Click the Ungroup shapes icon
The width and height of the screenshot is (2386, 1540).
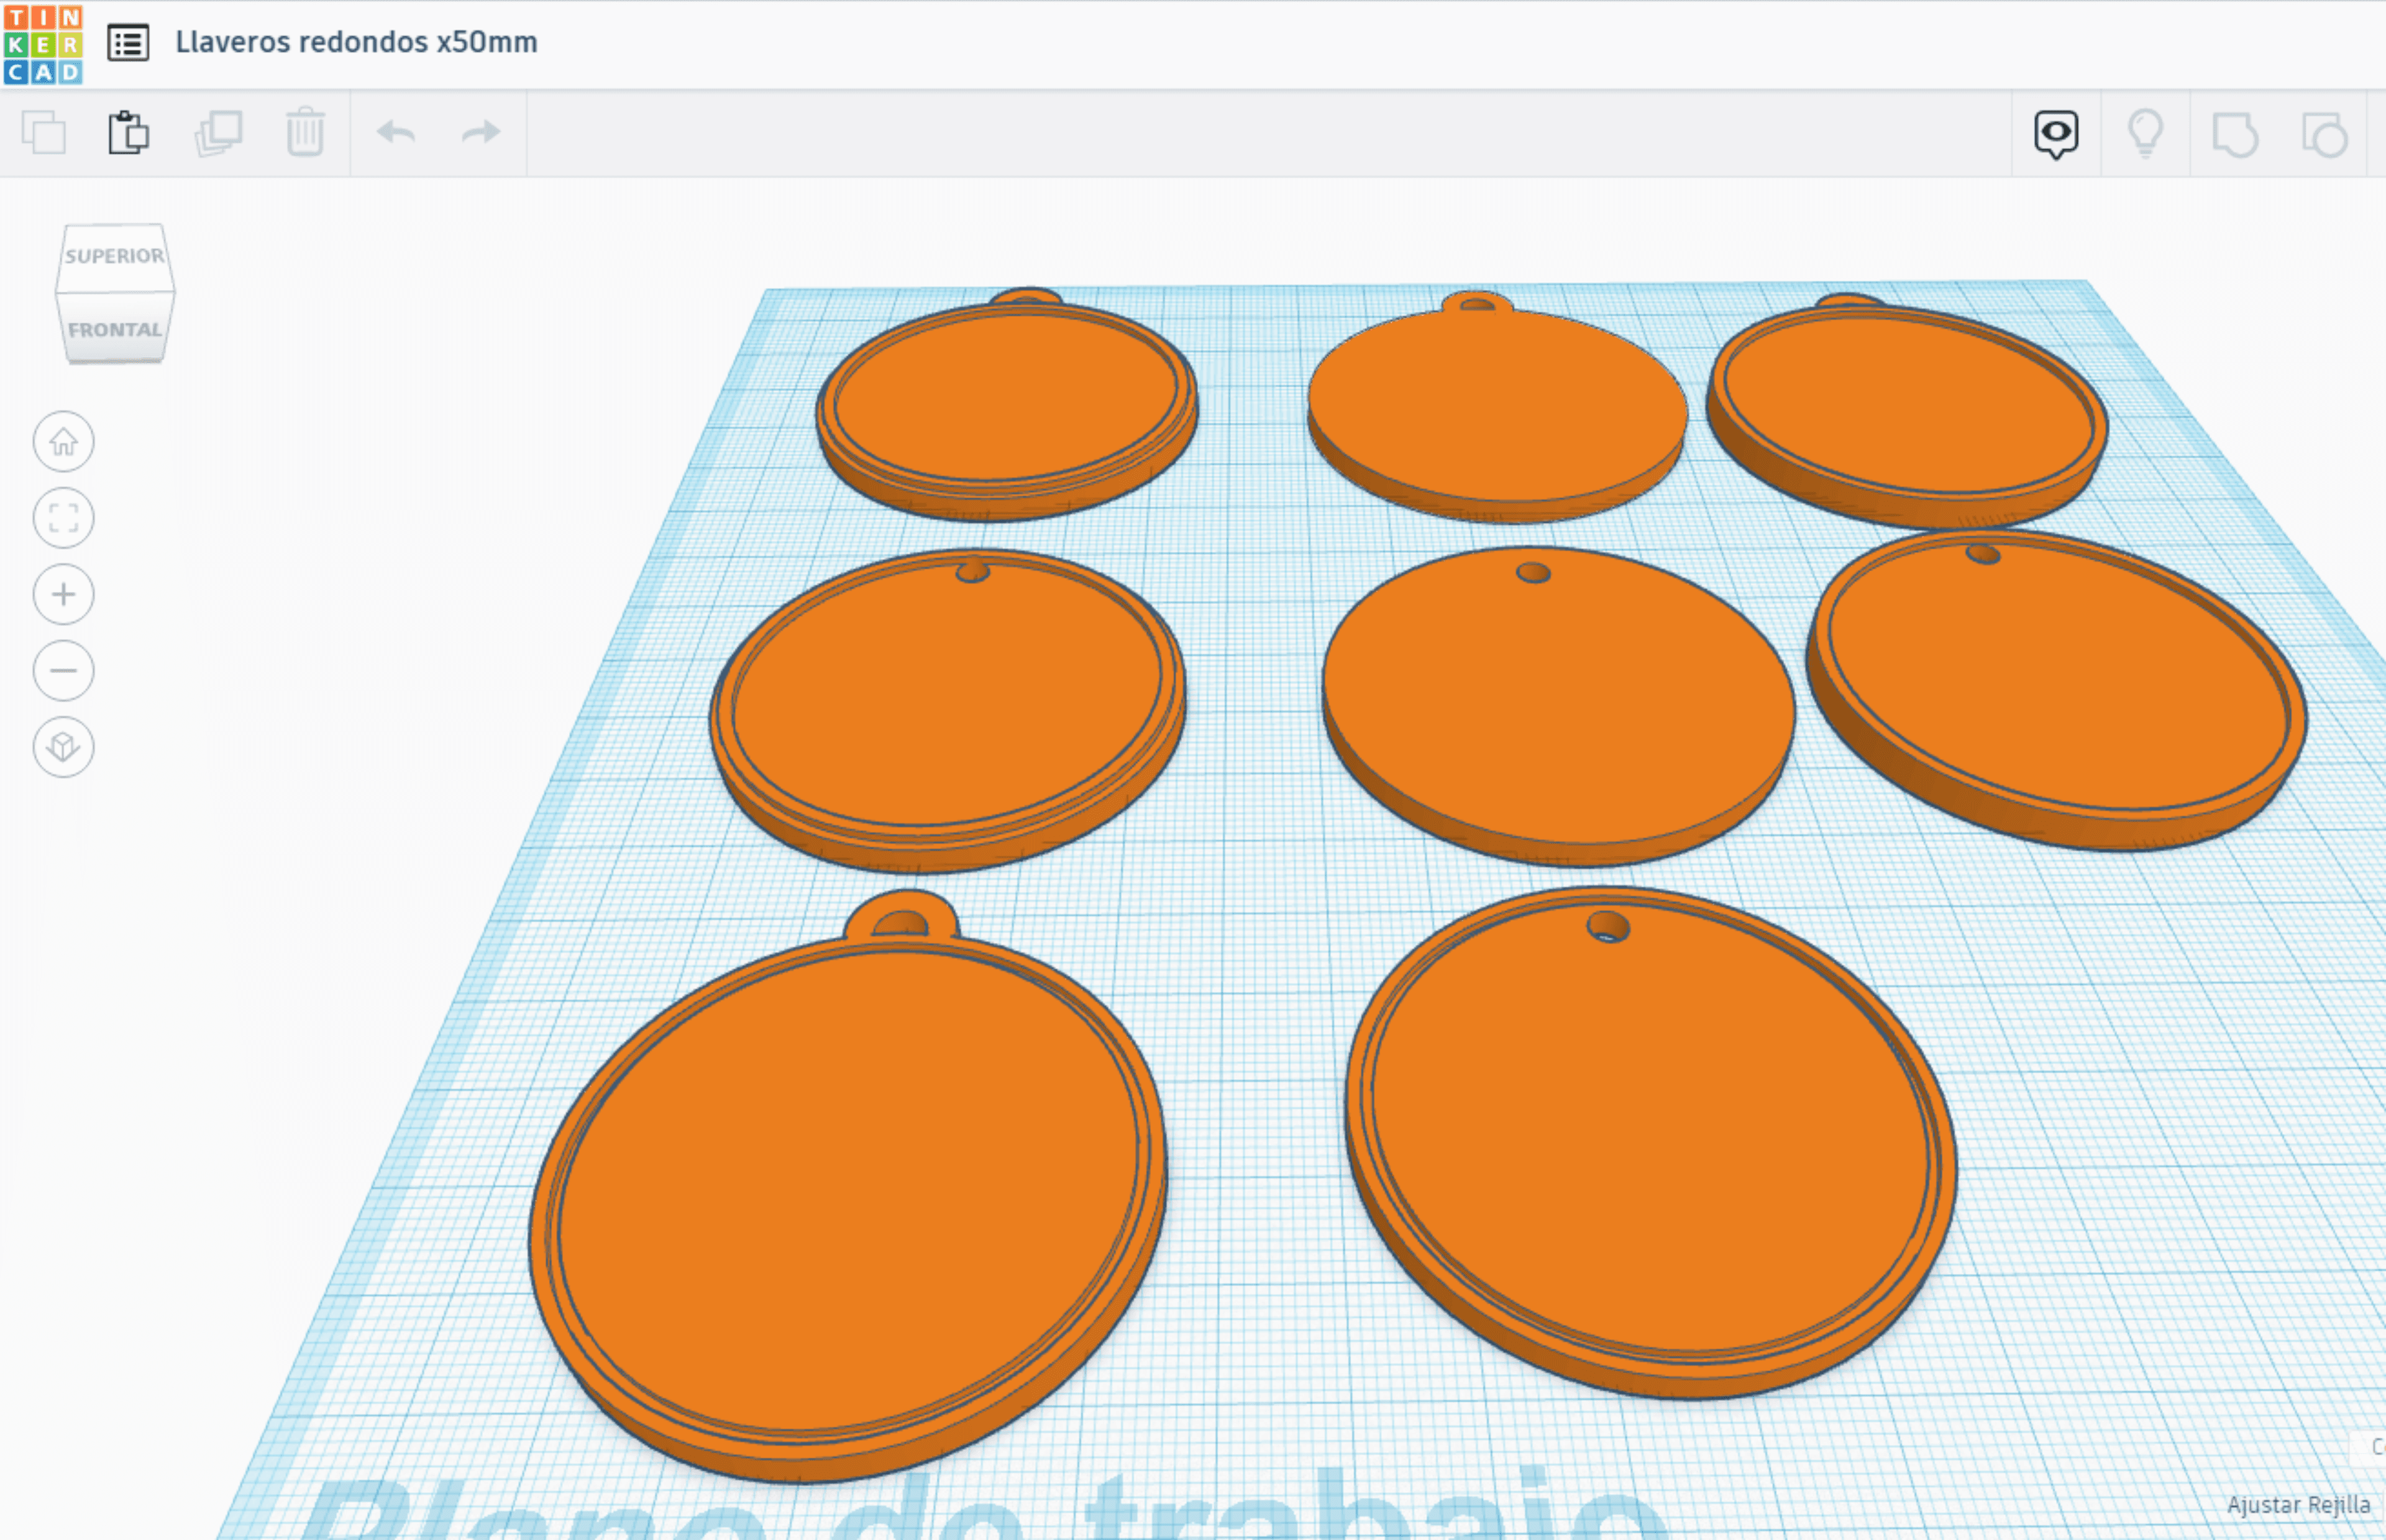click(x=2324, y=134)
